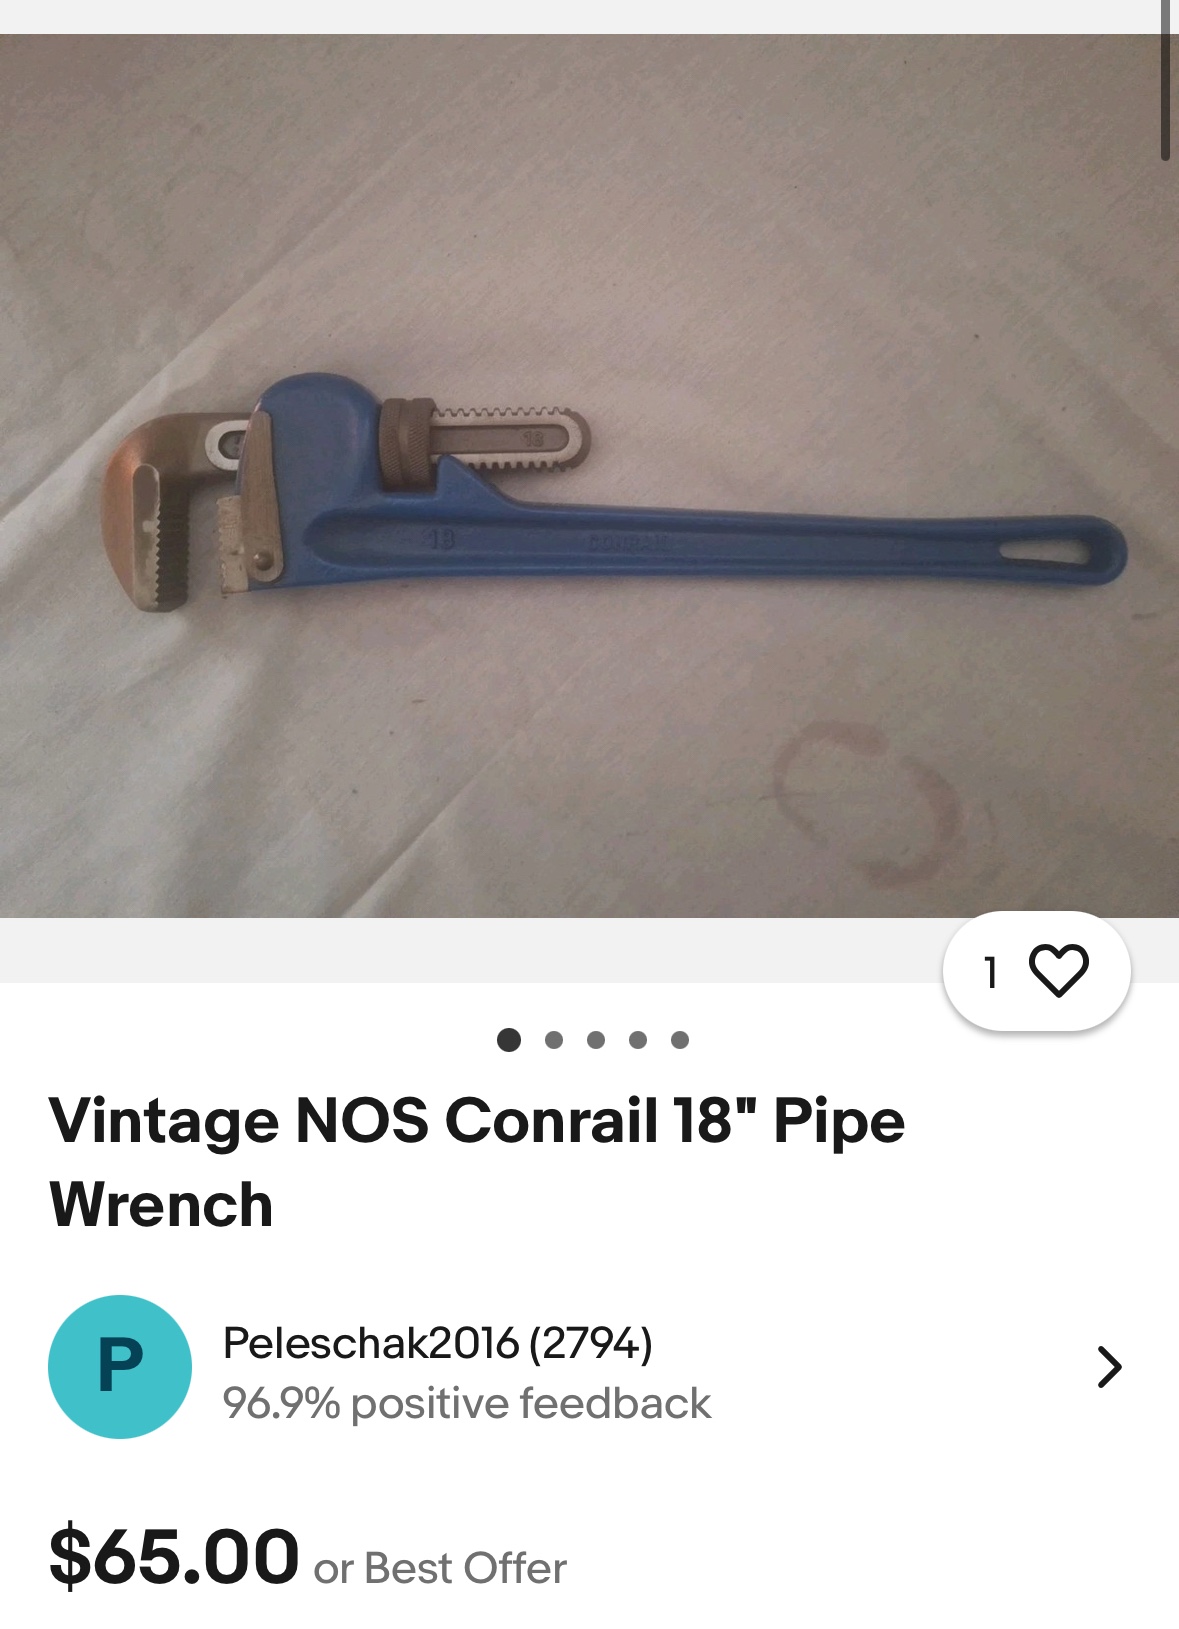The height and width of the screenshot is (1629, 1179).
Task: Open the pipe wrench photo fullscreen
Action: pyautogui.click(x=589, y=476)
